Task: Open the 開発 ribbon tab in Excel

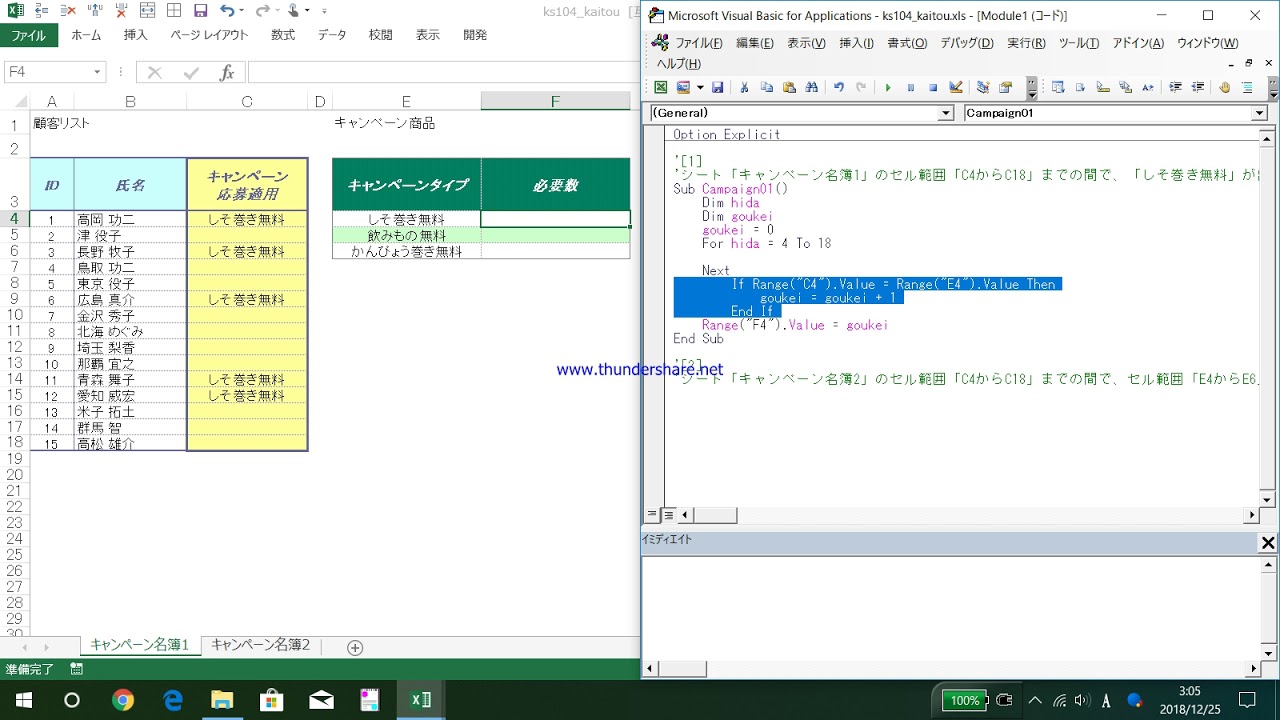Action: pyautogui.click(x=475, y=35)
